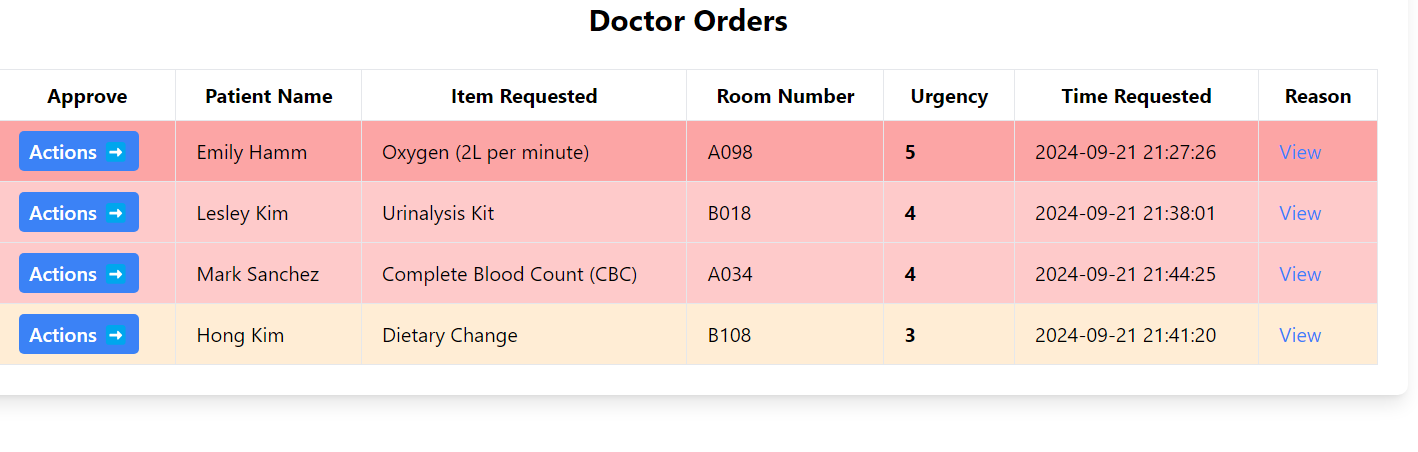This screenshot has width=1418, height=452.
Task: Click the arrow icon in Hong Kim's Actions button
Action: pyautogui.click(x=116, y=335)
